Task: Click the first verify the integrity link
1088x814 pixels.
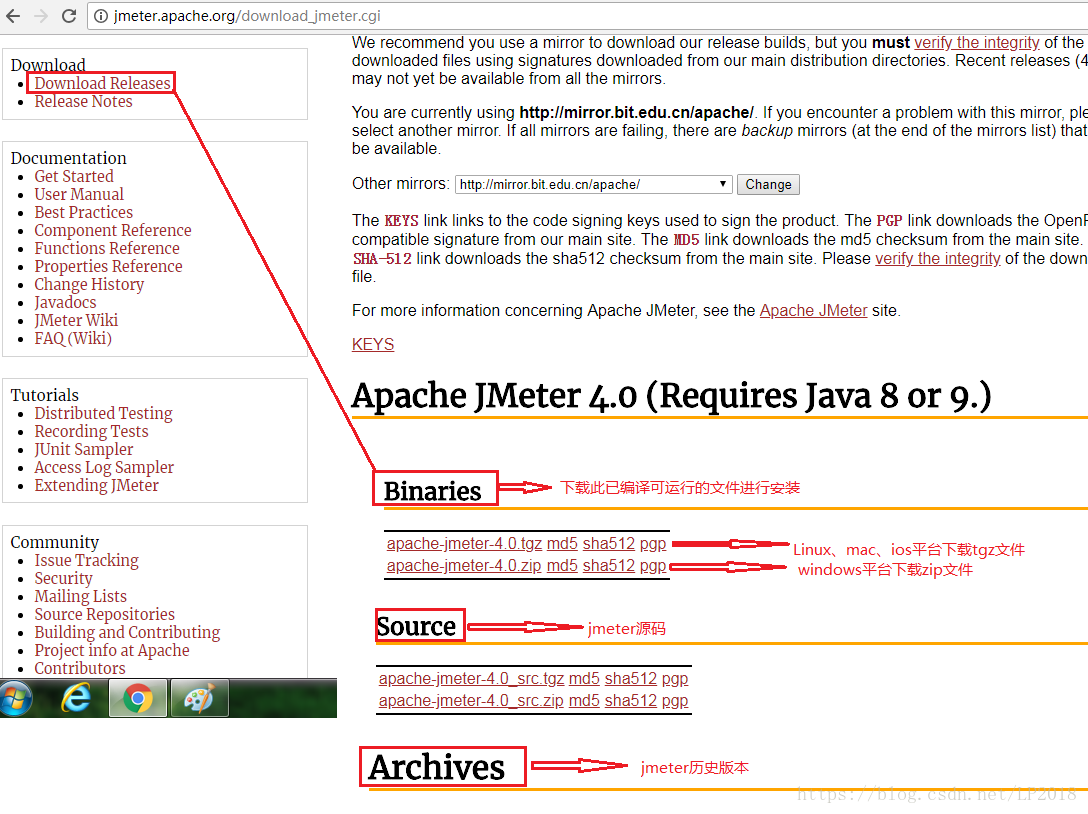Action: click(x=976, y=43)
